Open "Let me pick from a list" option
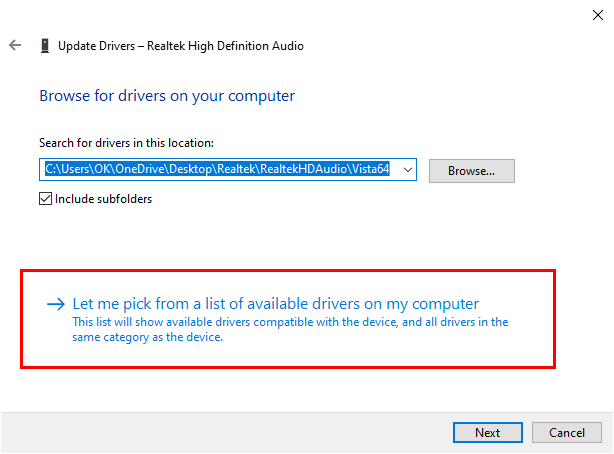 tap(276, 304)
